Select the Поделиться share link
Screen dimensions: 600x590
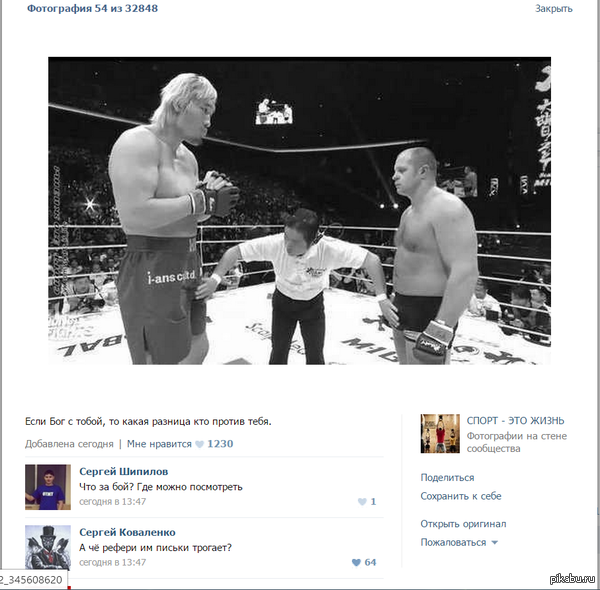tap(447, 478)
